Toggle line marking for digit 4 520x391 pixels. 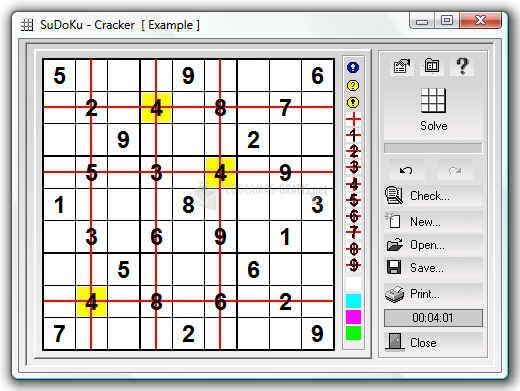(353, 184)
